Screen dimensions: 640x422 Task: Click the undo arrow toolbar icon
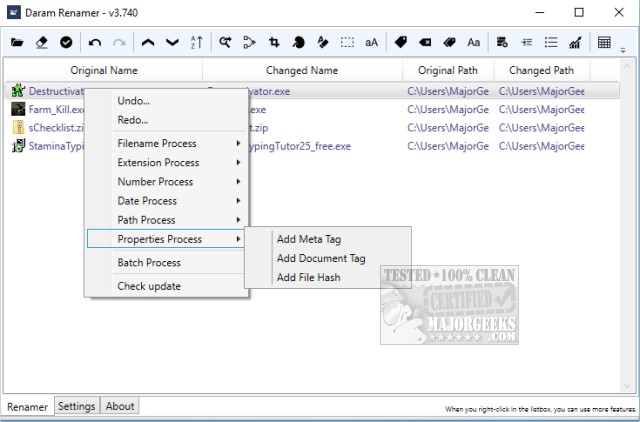point(95,42)
